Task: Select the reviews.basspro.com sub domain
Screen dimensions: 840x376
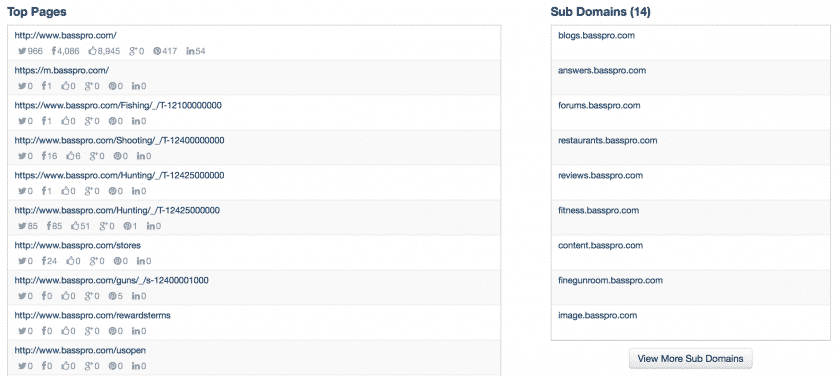Action: pyautogui.click(x=601, y=175)
